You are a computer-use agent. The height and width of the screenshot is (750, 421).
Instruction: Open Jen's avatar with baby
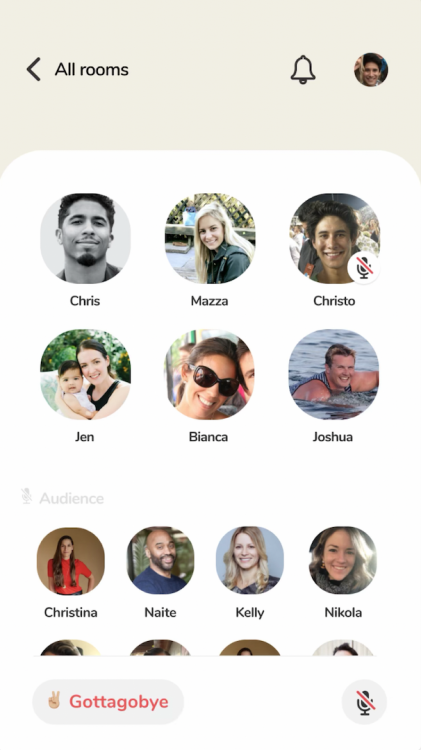[85, 374]
